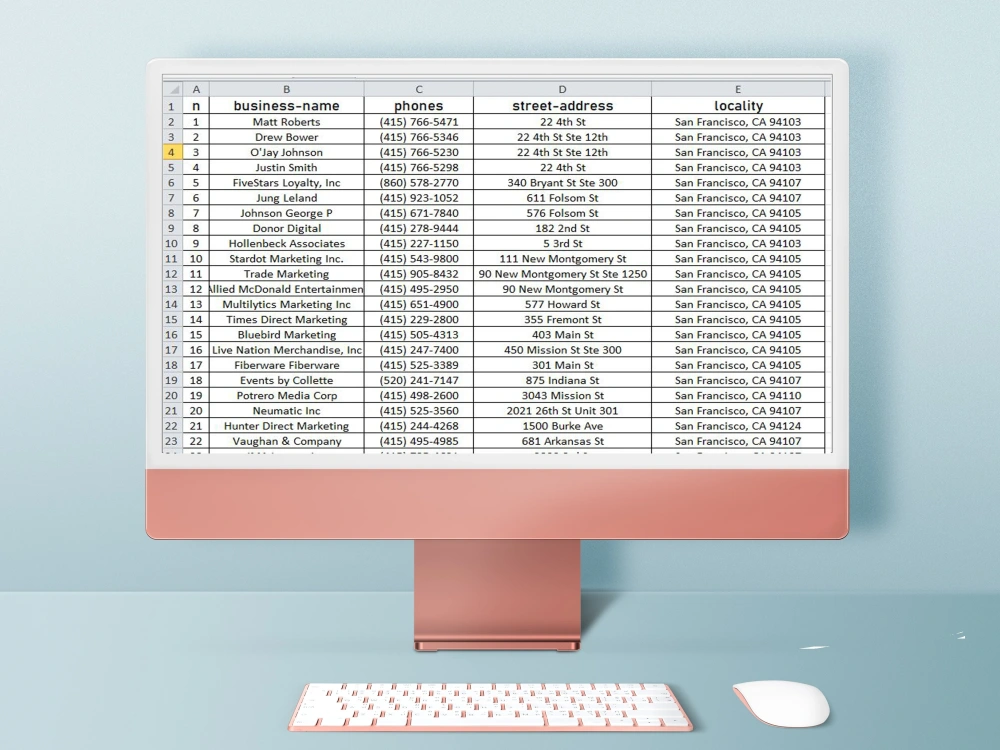Select address '90 New Montgomery St Ste 1250'
Screen dimensions: 1000x750
pyautogui.click(x=562, y=274)
